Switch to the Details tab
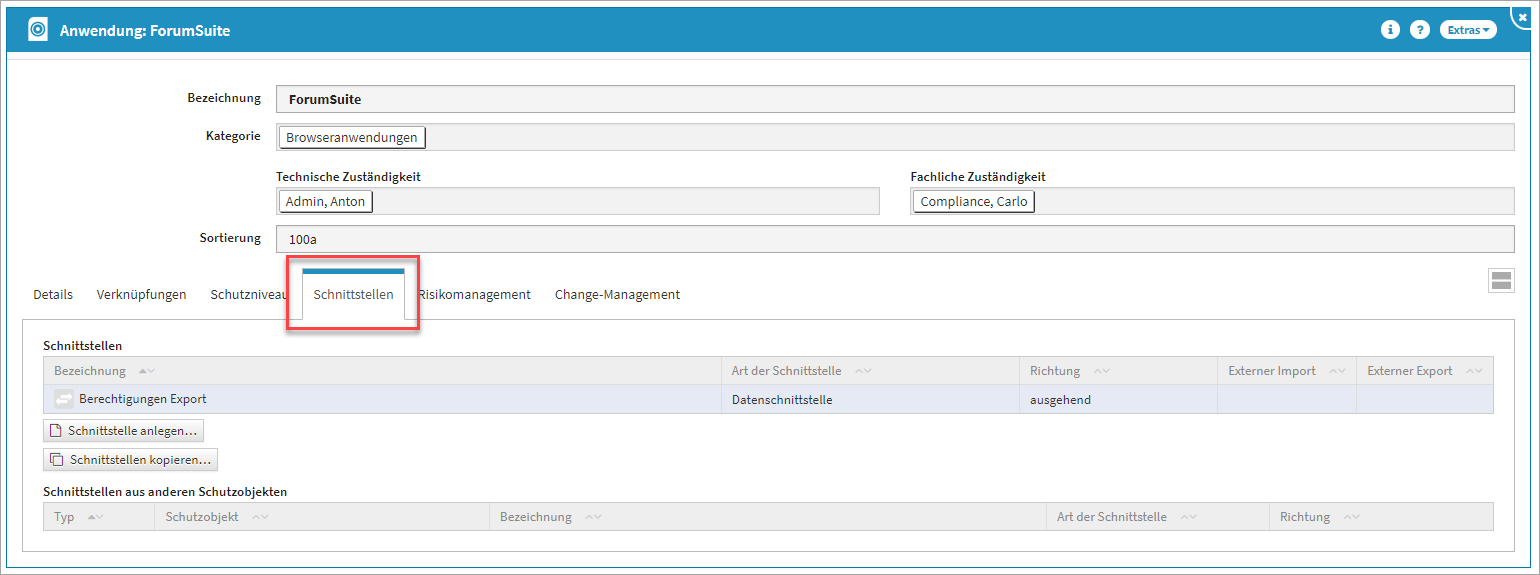This screenshot has width=1540, height=575. point(53,295)
